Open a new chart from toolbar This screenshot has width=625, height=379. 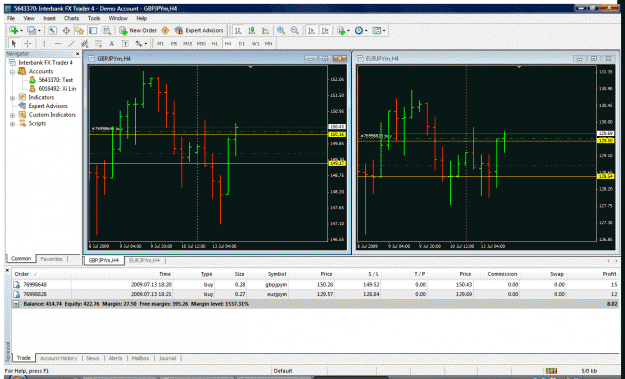coord(14,31)
